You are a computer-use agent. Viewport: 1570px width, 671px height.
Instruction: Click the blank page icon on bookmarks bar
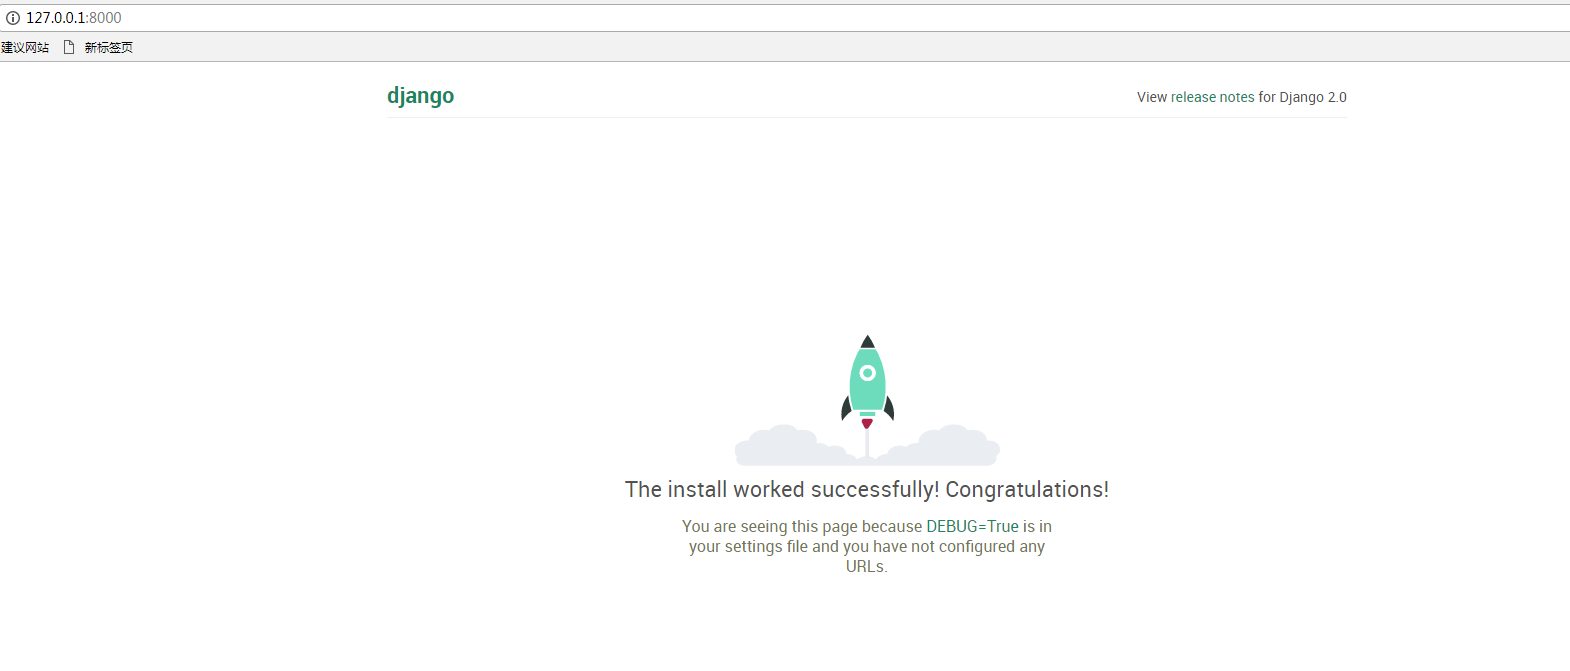point(69,47)
